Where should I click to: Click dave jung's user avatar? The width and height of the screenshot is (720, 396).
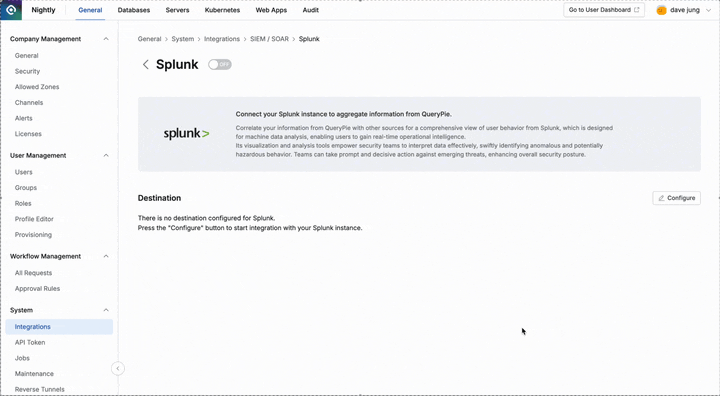[x=661, y=10]
